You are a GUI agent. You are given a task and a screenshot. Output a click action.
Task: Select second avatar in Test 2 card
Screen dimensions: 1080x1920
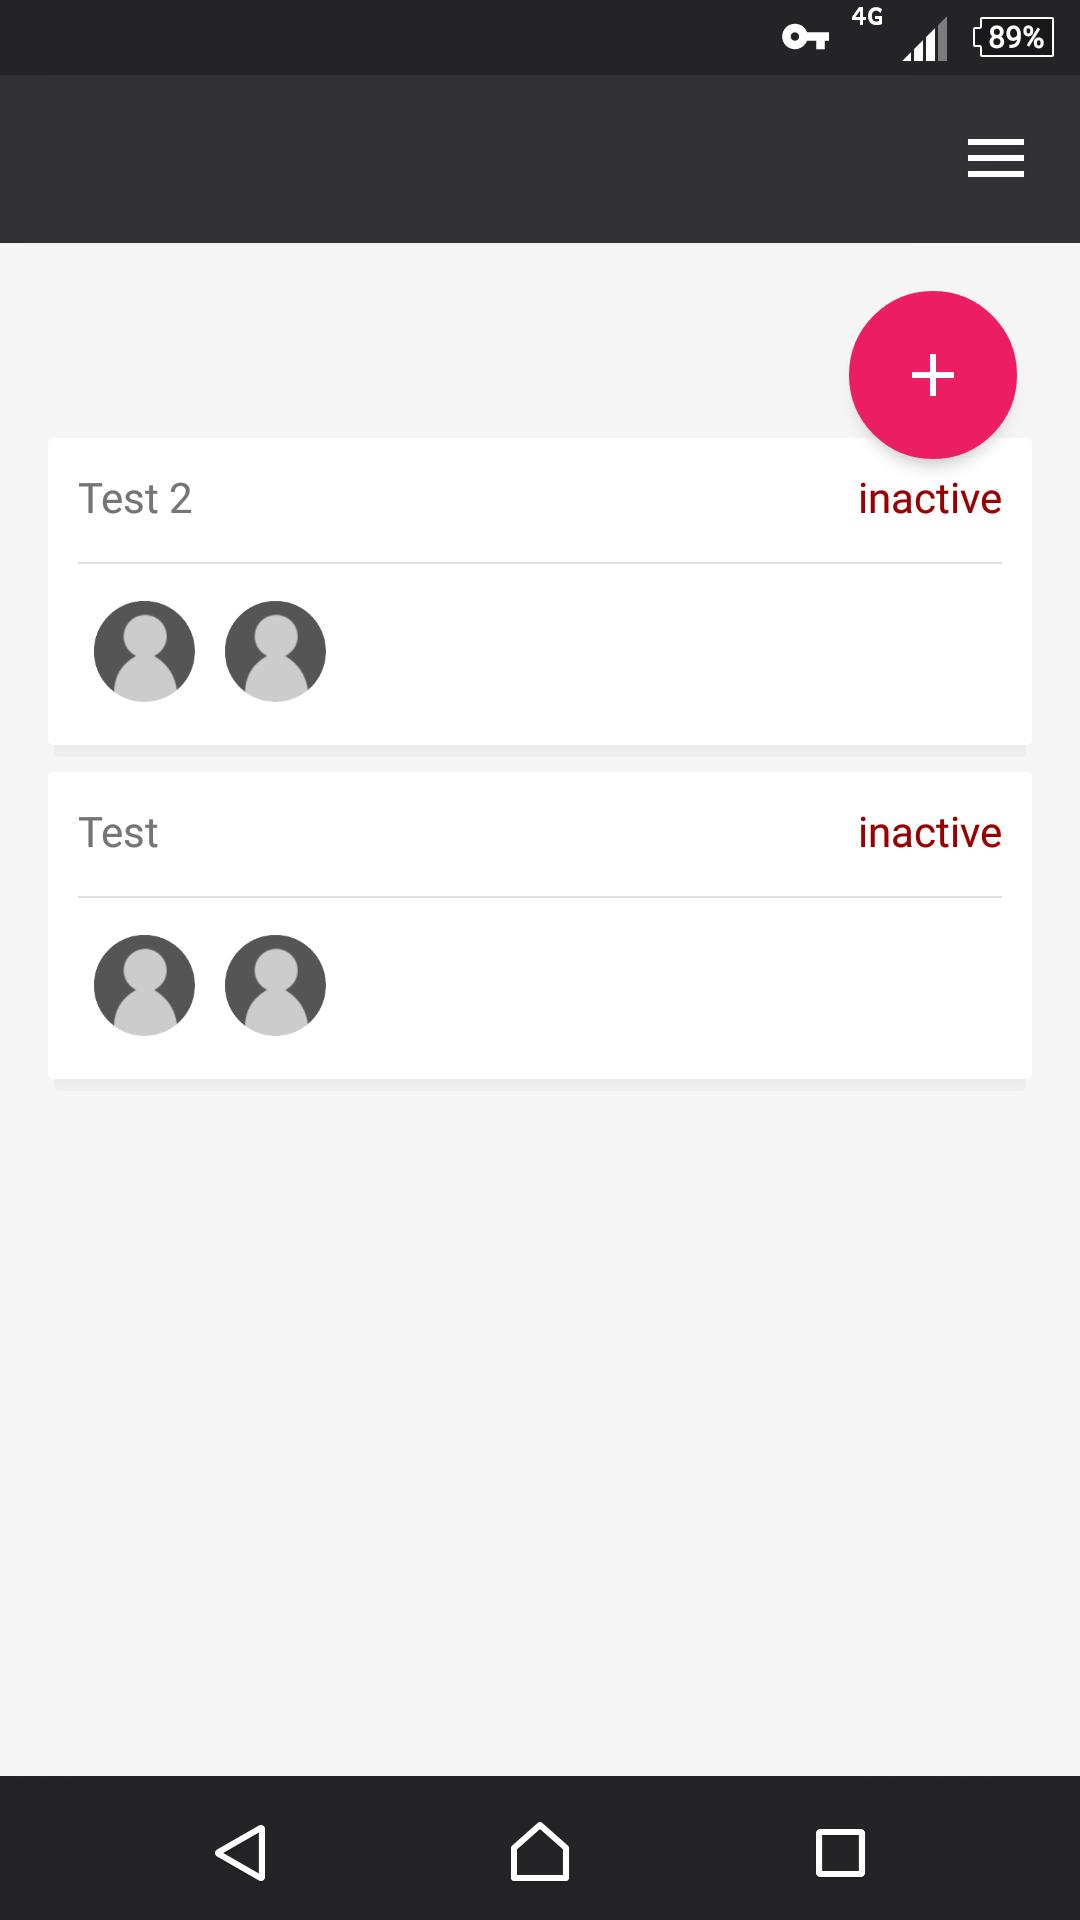click(275, 651)
